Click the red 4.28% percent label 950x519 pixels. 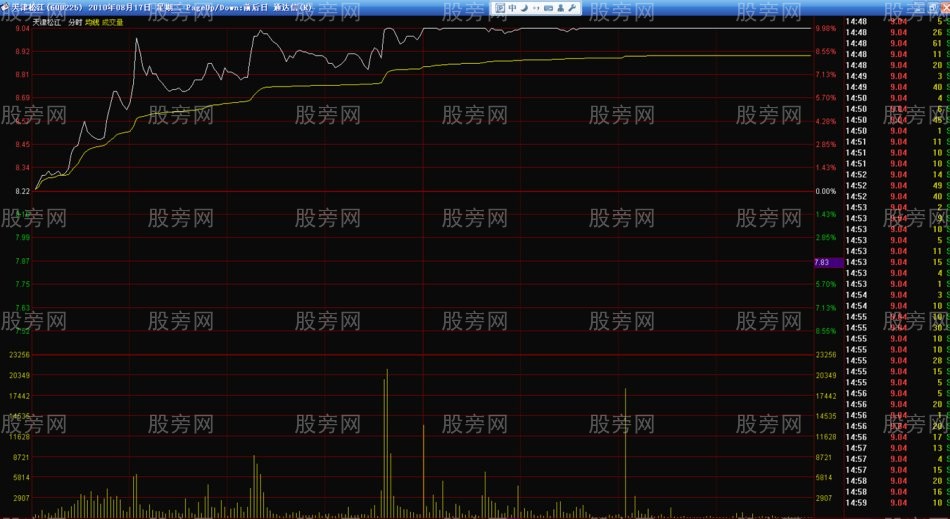pos(826,122)
